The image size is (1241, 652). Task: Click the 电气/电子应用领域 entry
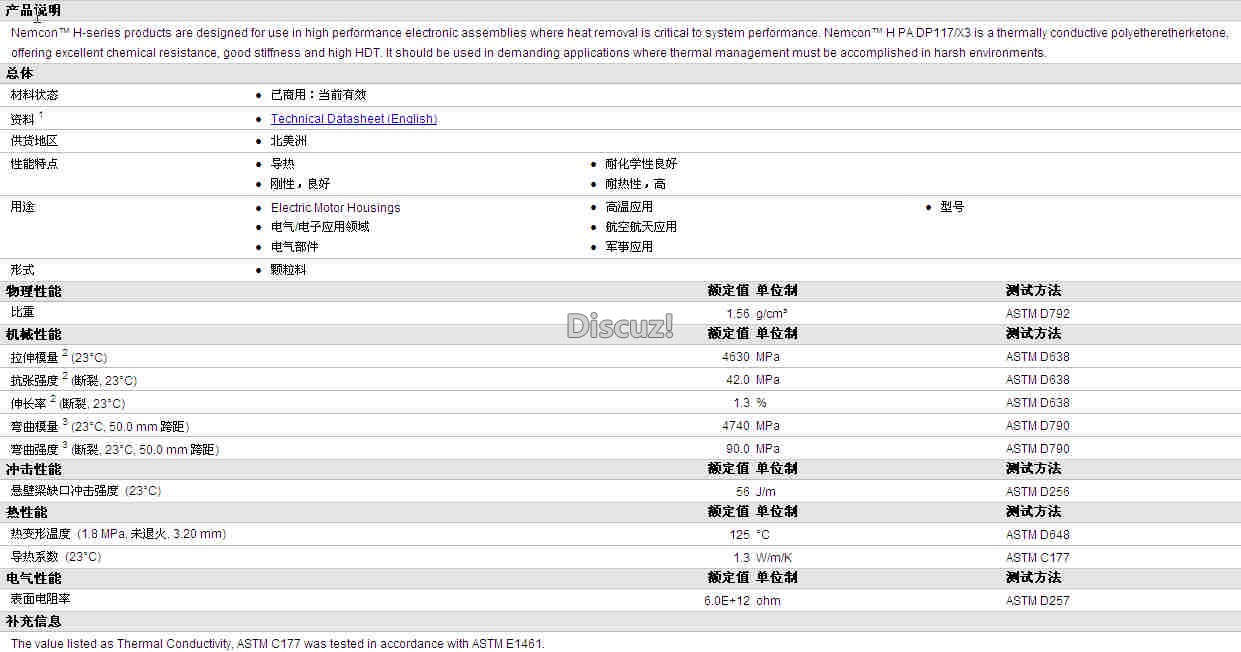320,227
